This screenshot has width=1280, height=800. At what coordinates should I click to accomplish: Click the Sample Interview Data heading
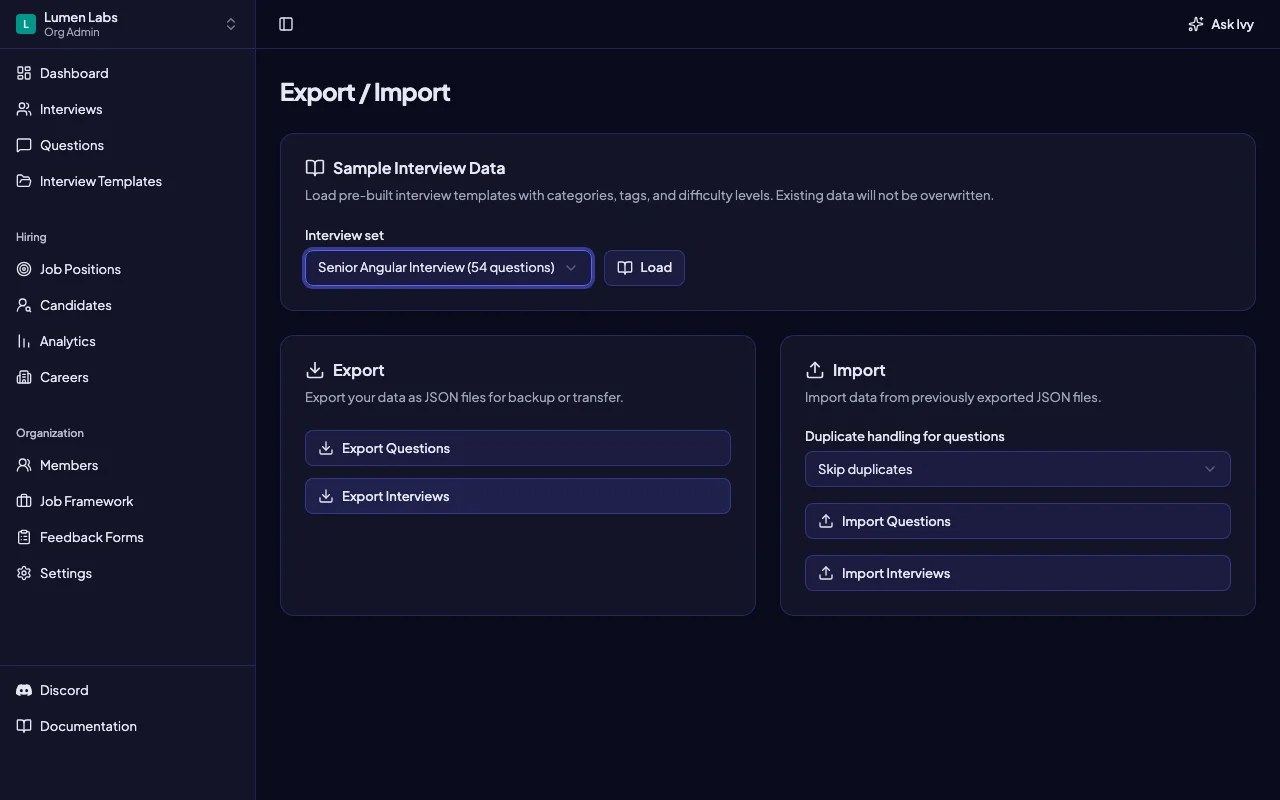pyautogui.click(x=419, y=168)
